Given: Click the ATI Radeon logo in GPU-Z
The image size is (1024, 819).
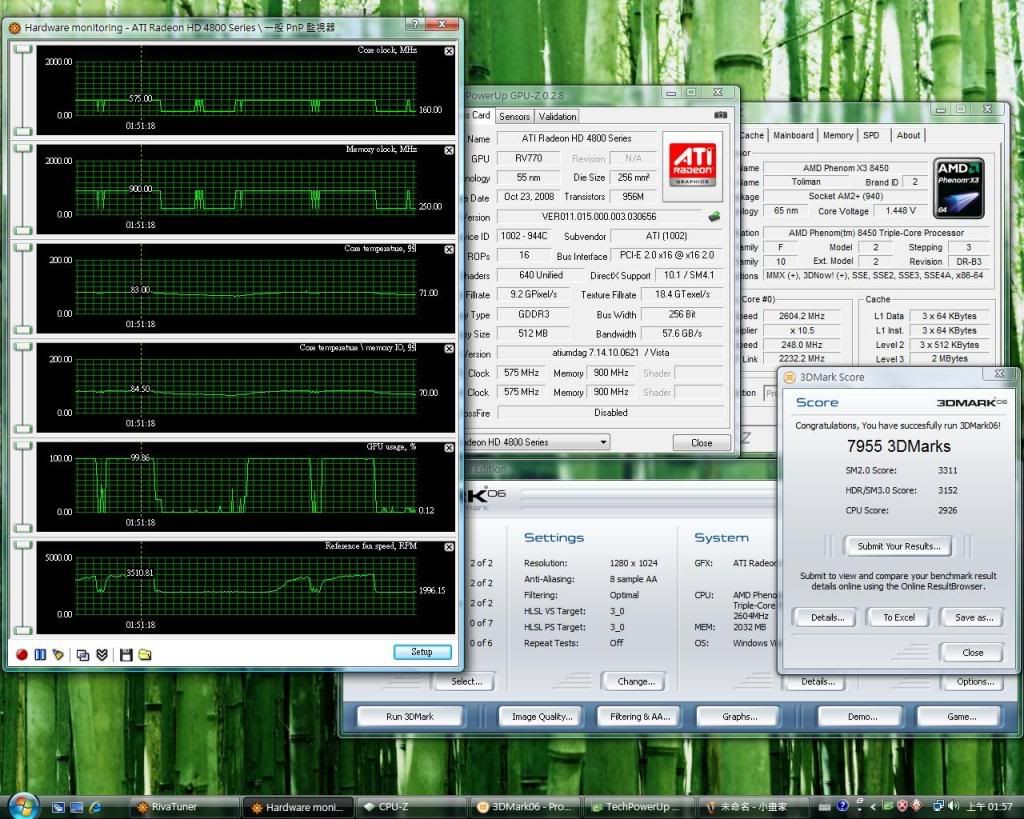Looking at the screenshot, I should click(692, 166).
